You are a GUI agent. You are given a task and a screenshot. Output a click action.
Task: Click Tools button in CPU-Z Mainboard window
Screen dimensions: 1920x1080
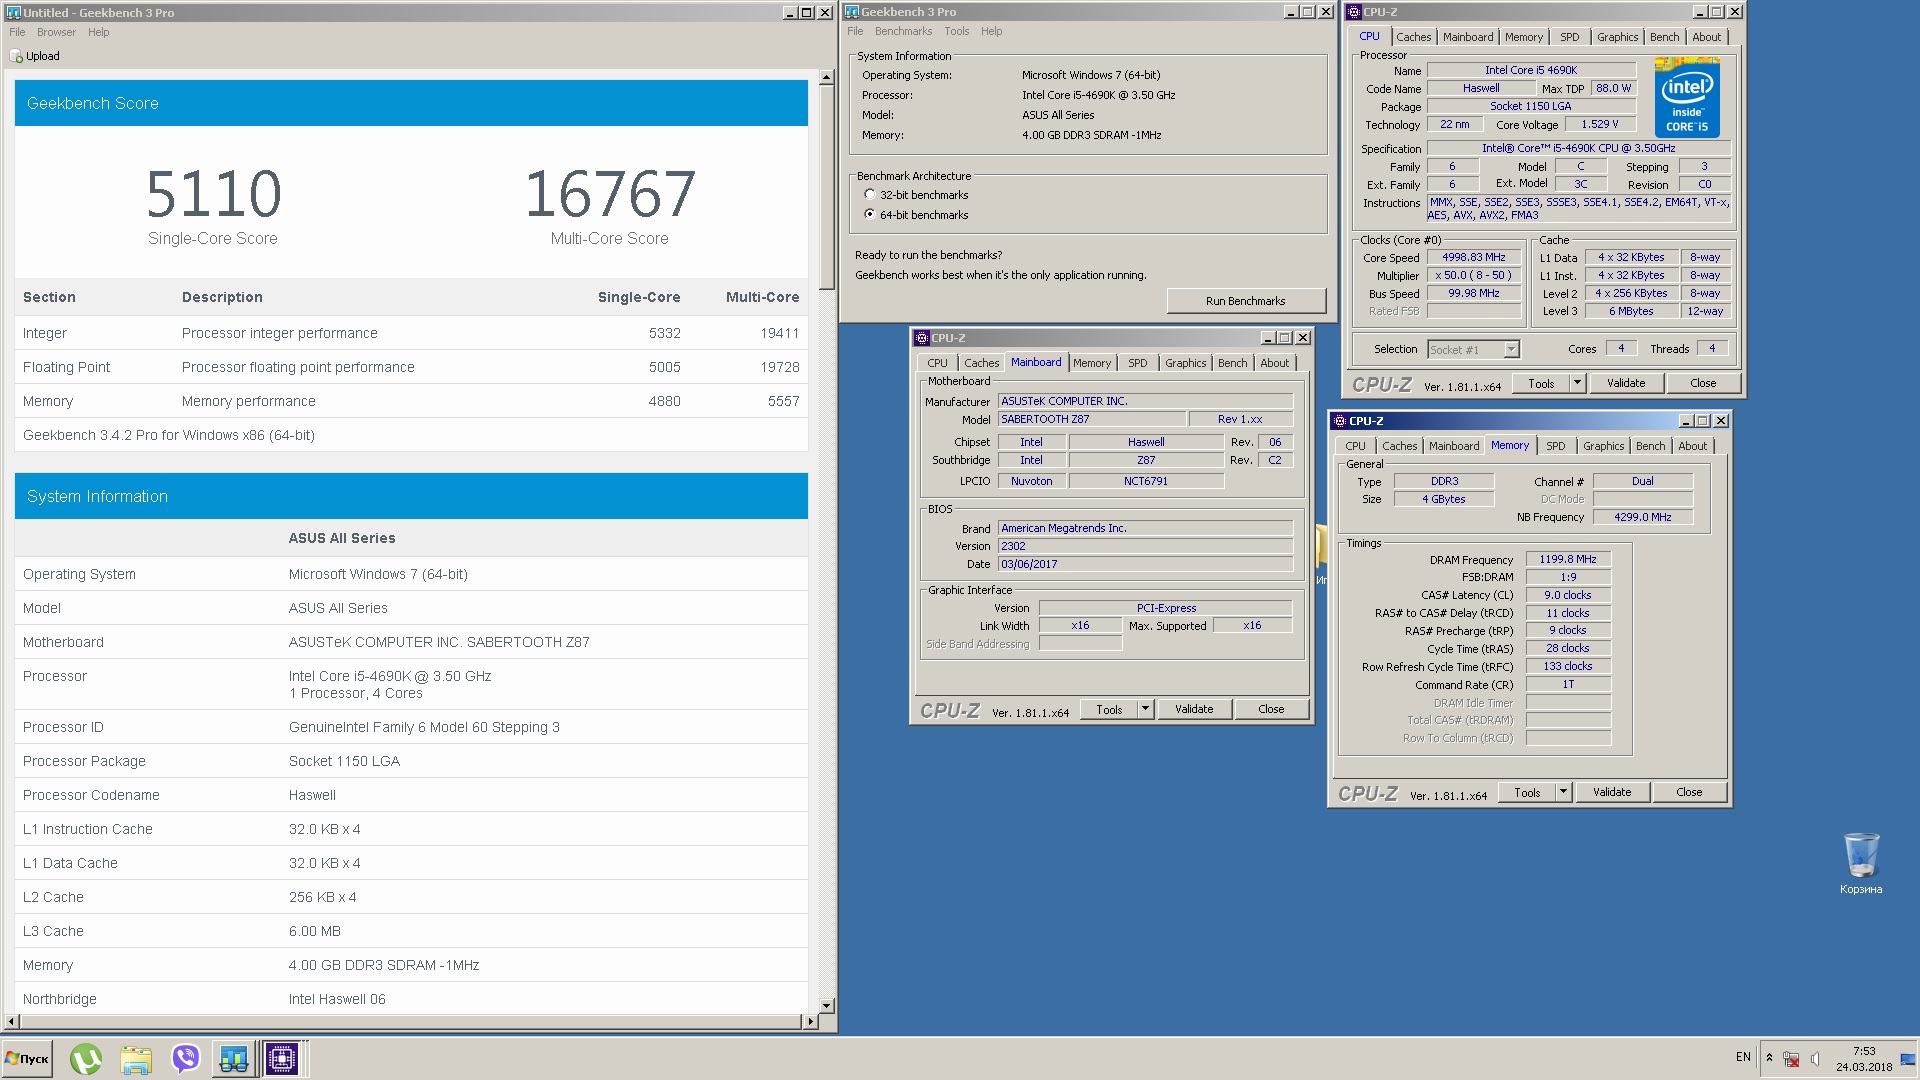[1109, 709]
